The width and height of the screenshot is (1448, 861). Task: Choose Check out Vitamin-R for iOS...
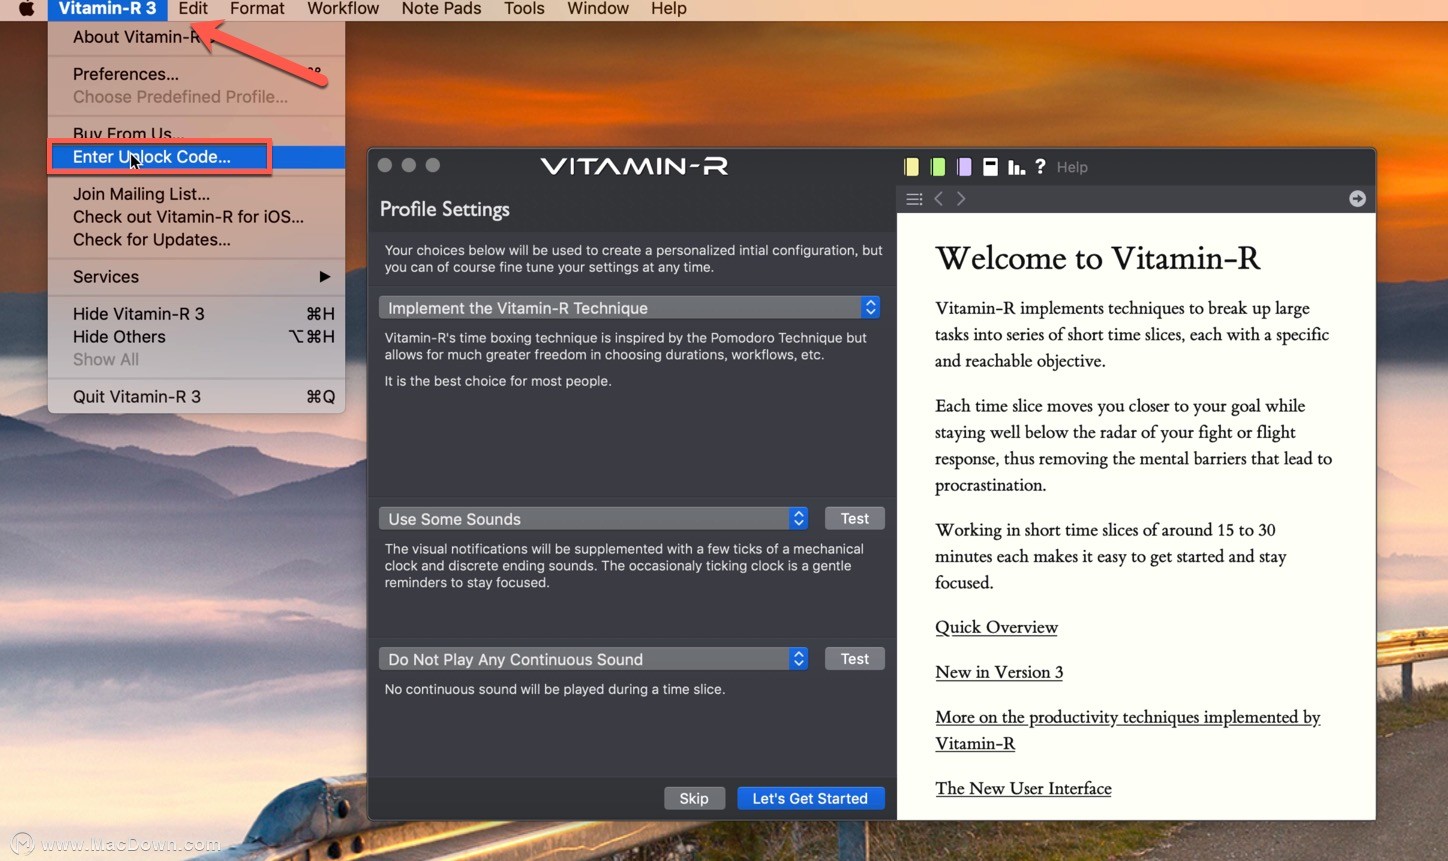[x=196, y=217]
